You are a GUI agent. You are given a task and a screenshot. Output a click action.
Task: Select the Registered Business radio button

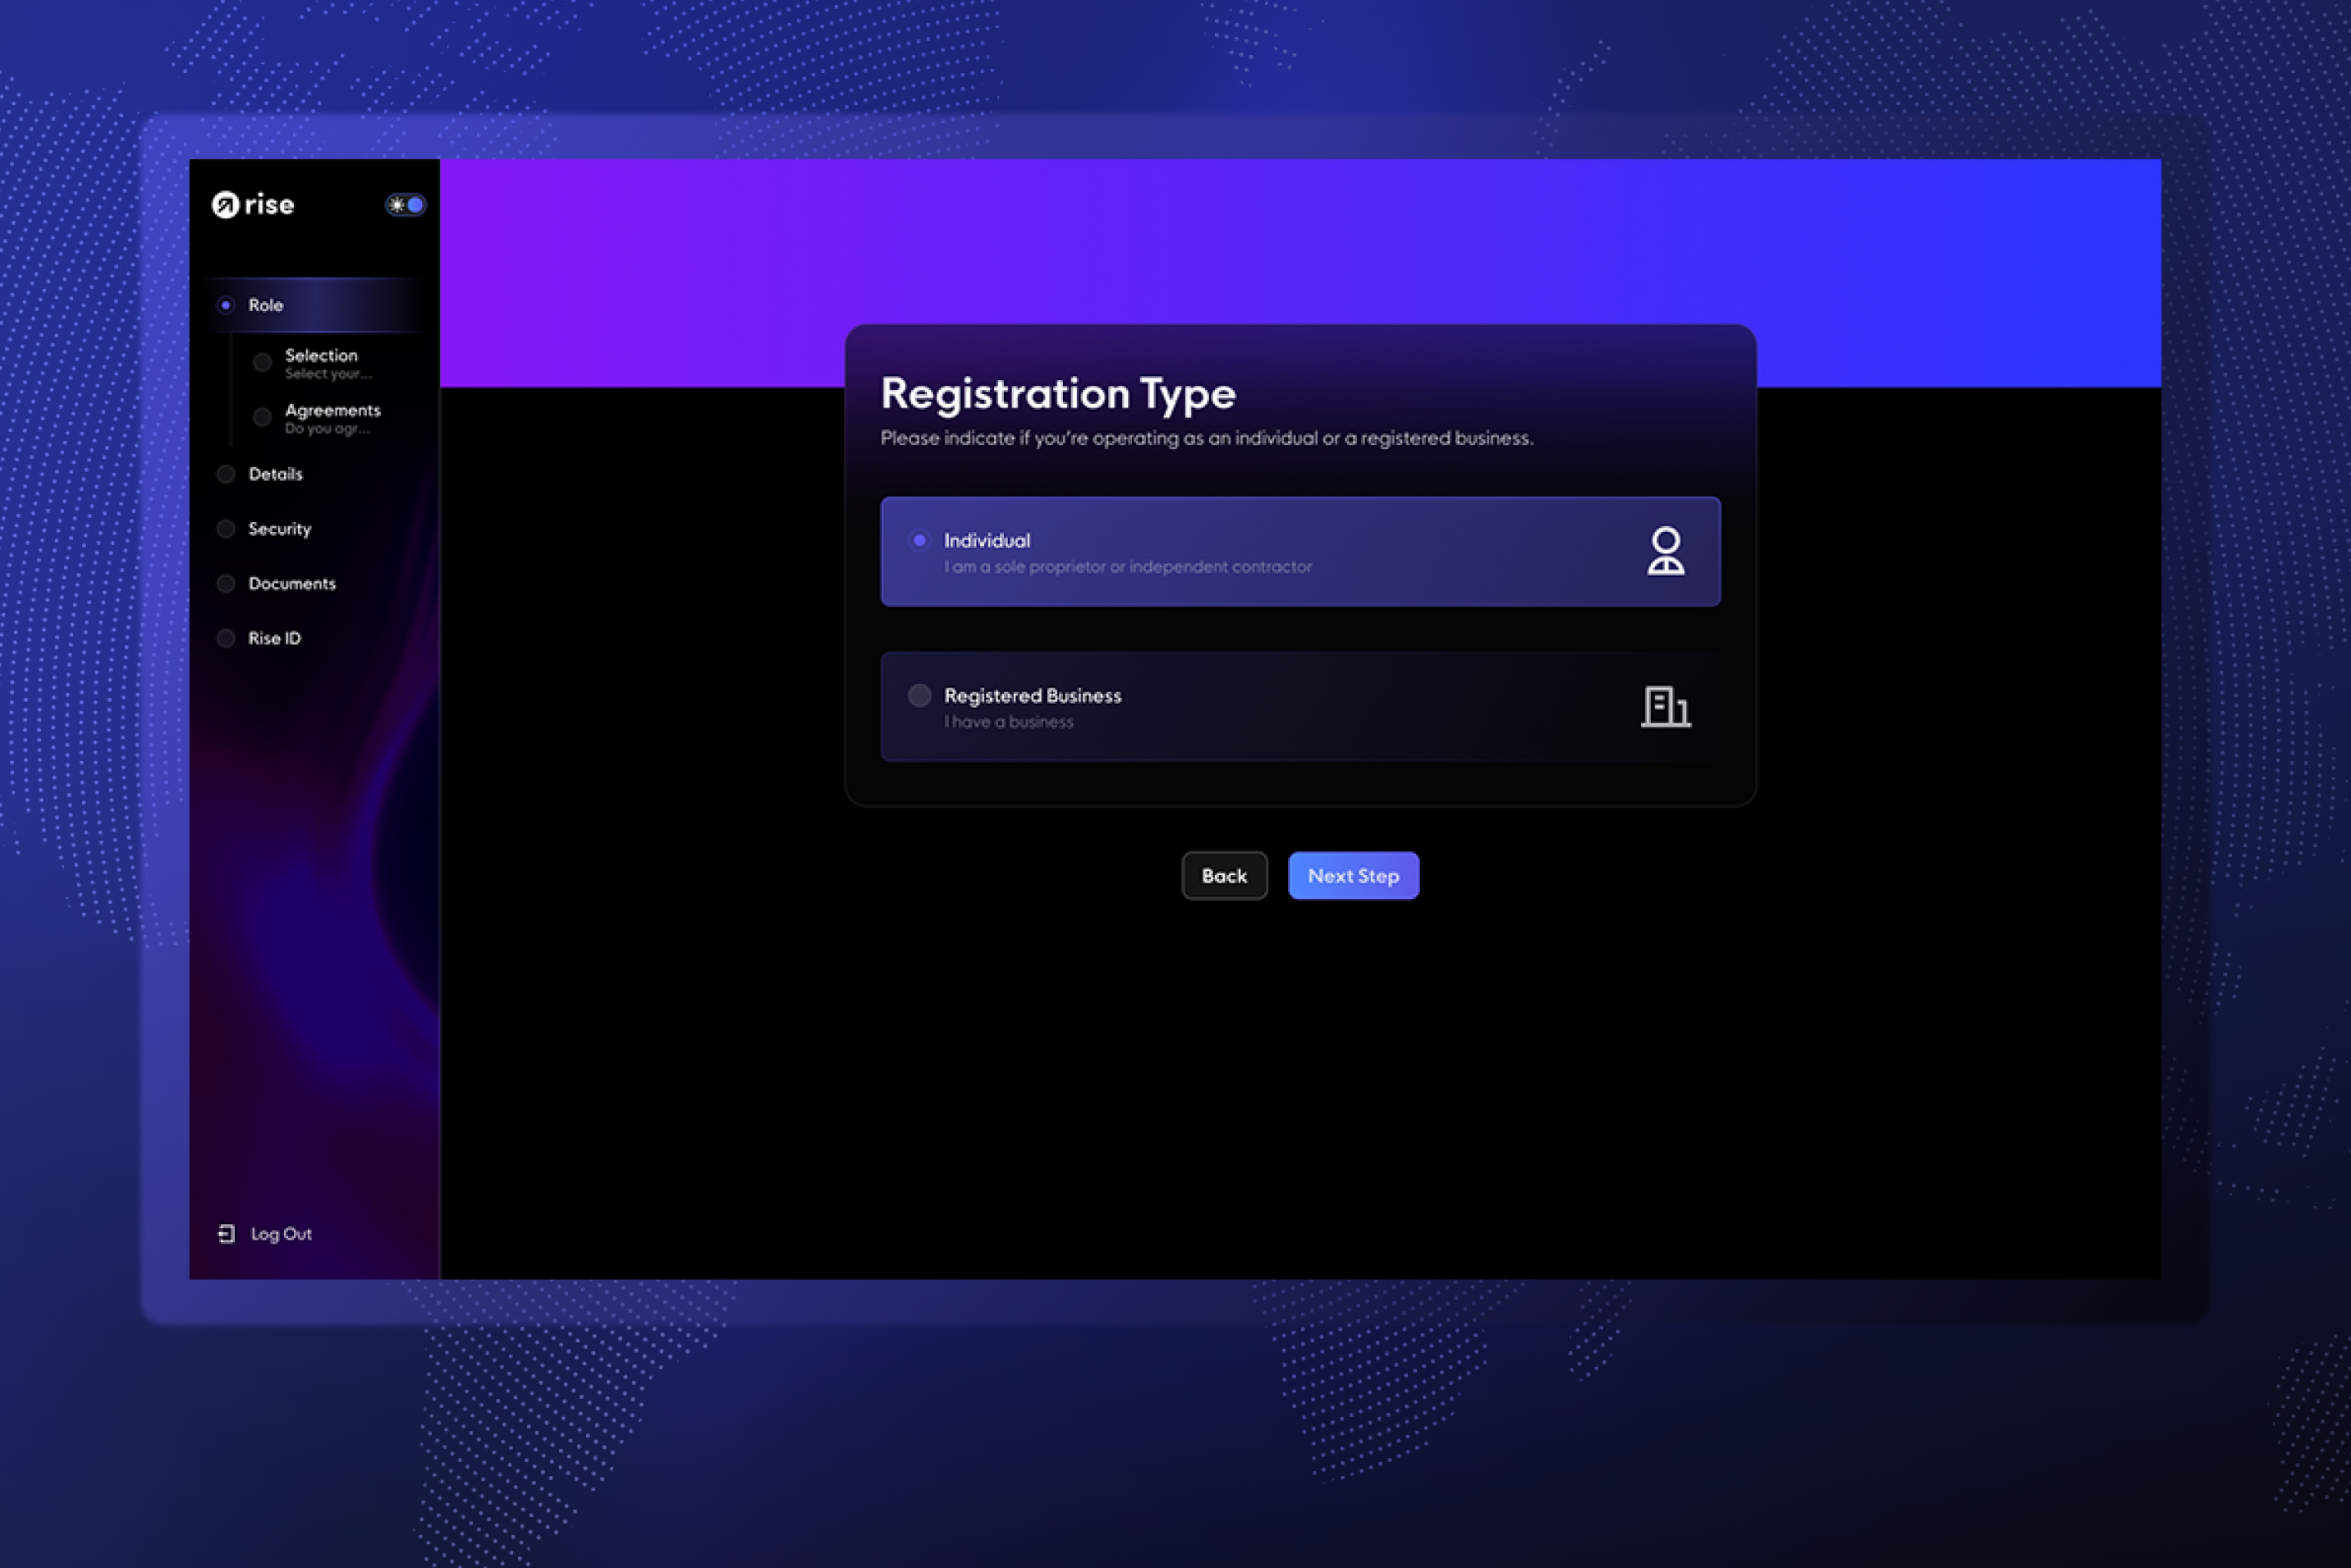coord(919,695)
